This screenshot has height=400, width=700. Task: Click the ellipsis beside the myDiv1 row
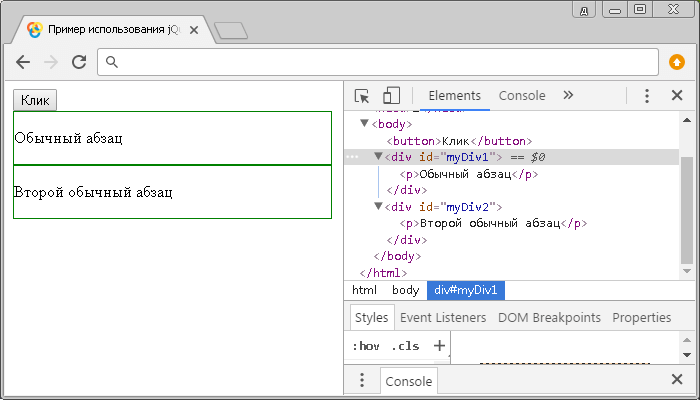pyautogui.click(x=352, y=157)
